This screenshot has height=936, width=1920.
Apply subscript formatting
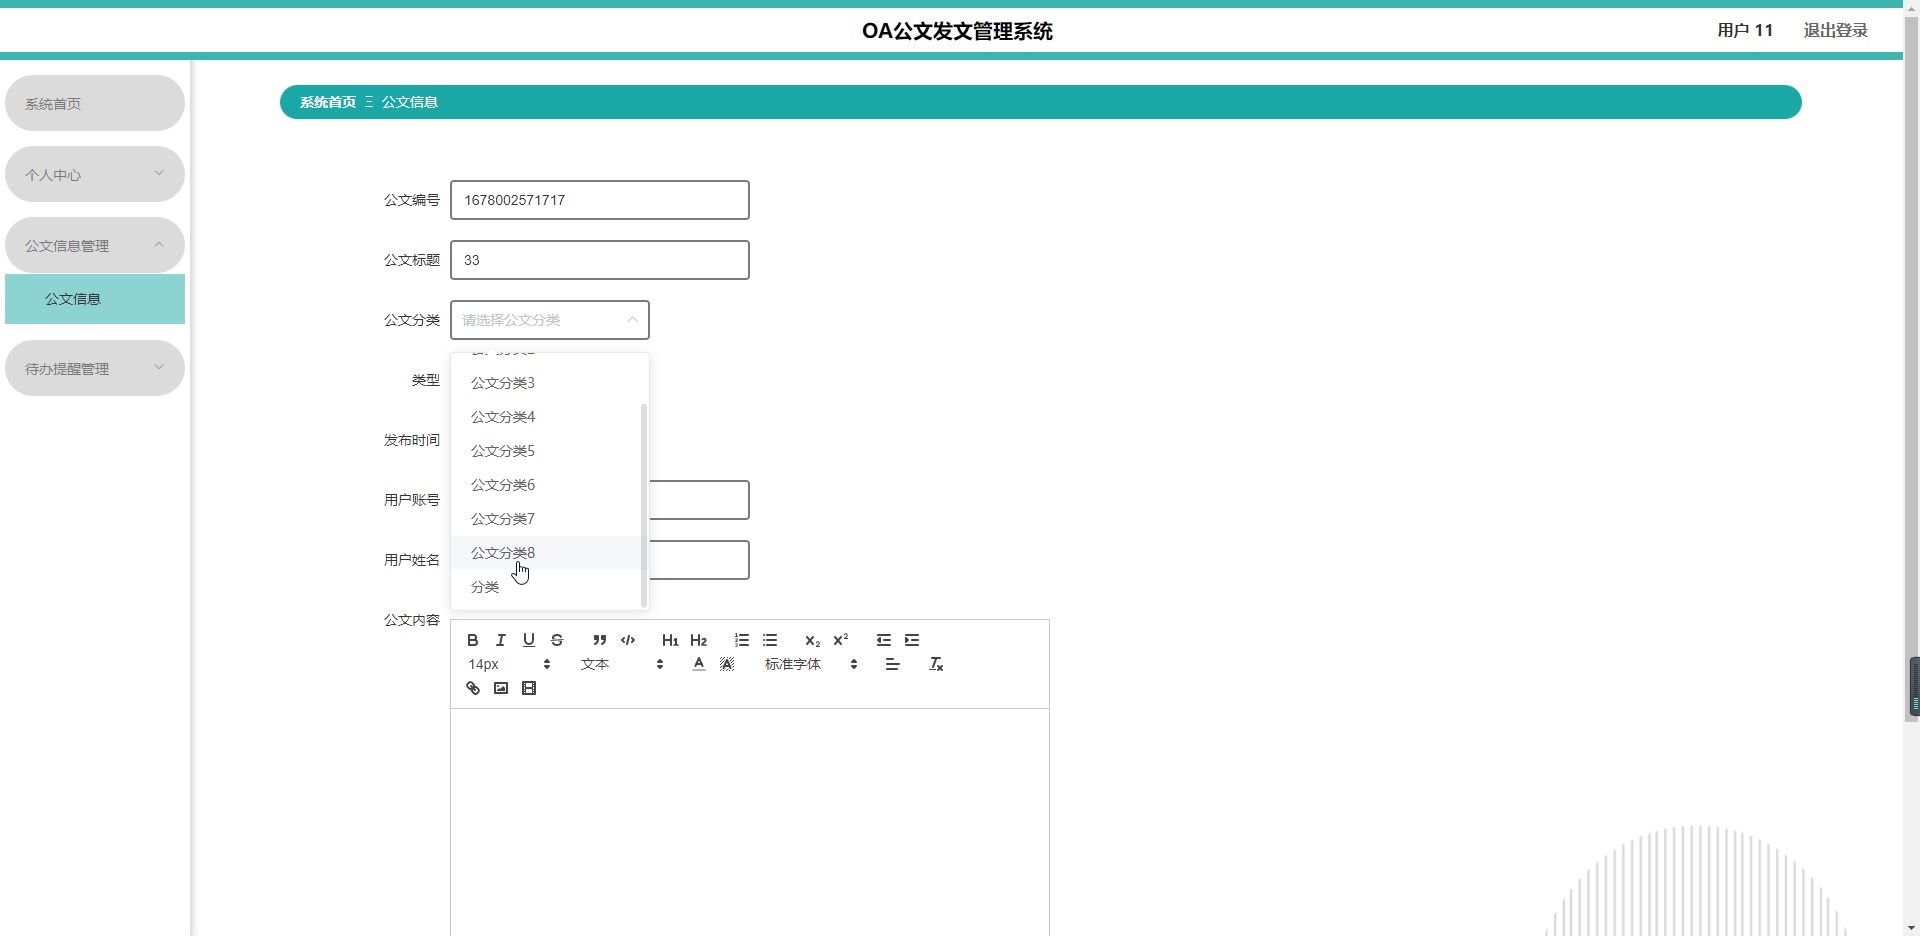pyautogui.click(x=813, y=640)
